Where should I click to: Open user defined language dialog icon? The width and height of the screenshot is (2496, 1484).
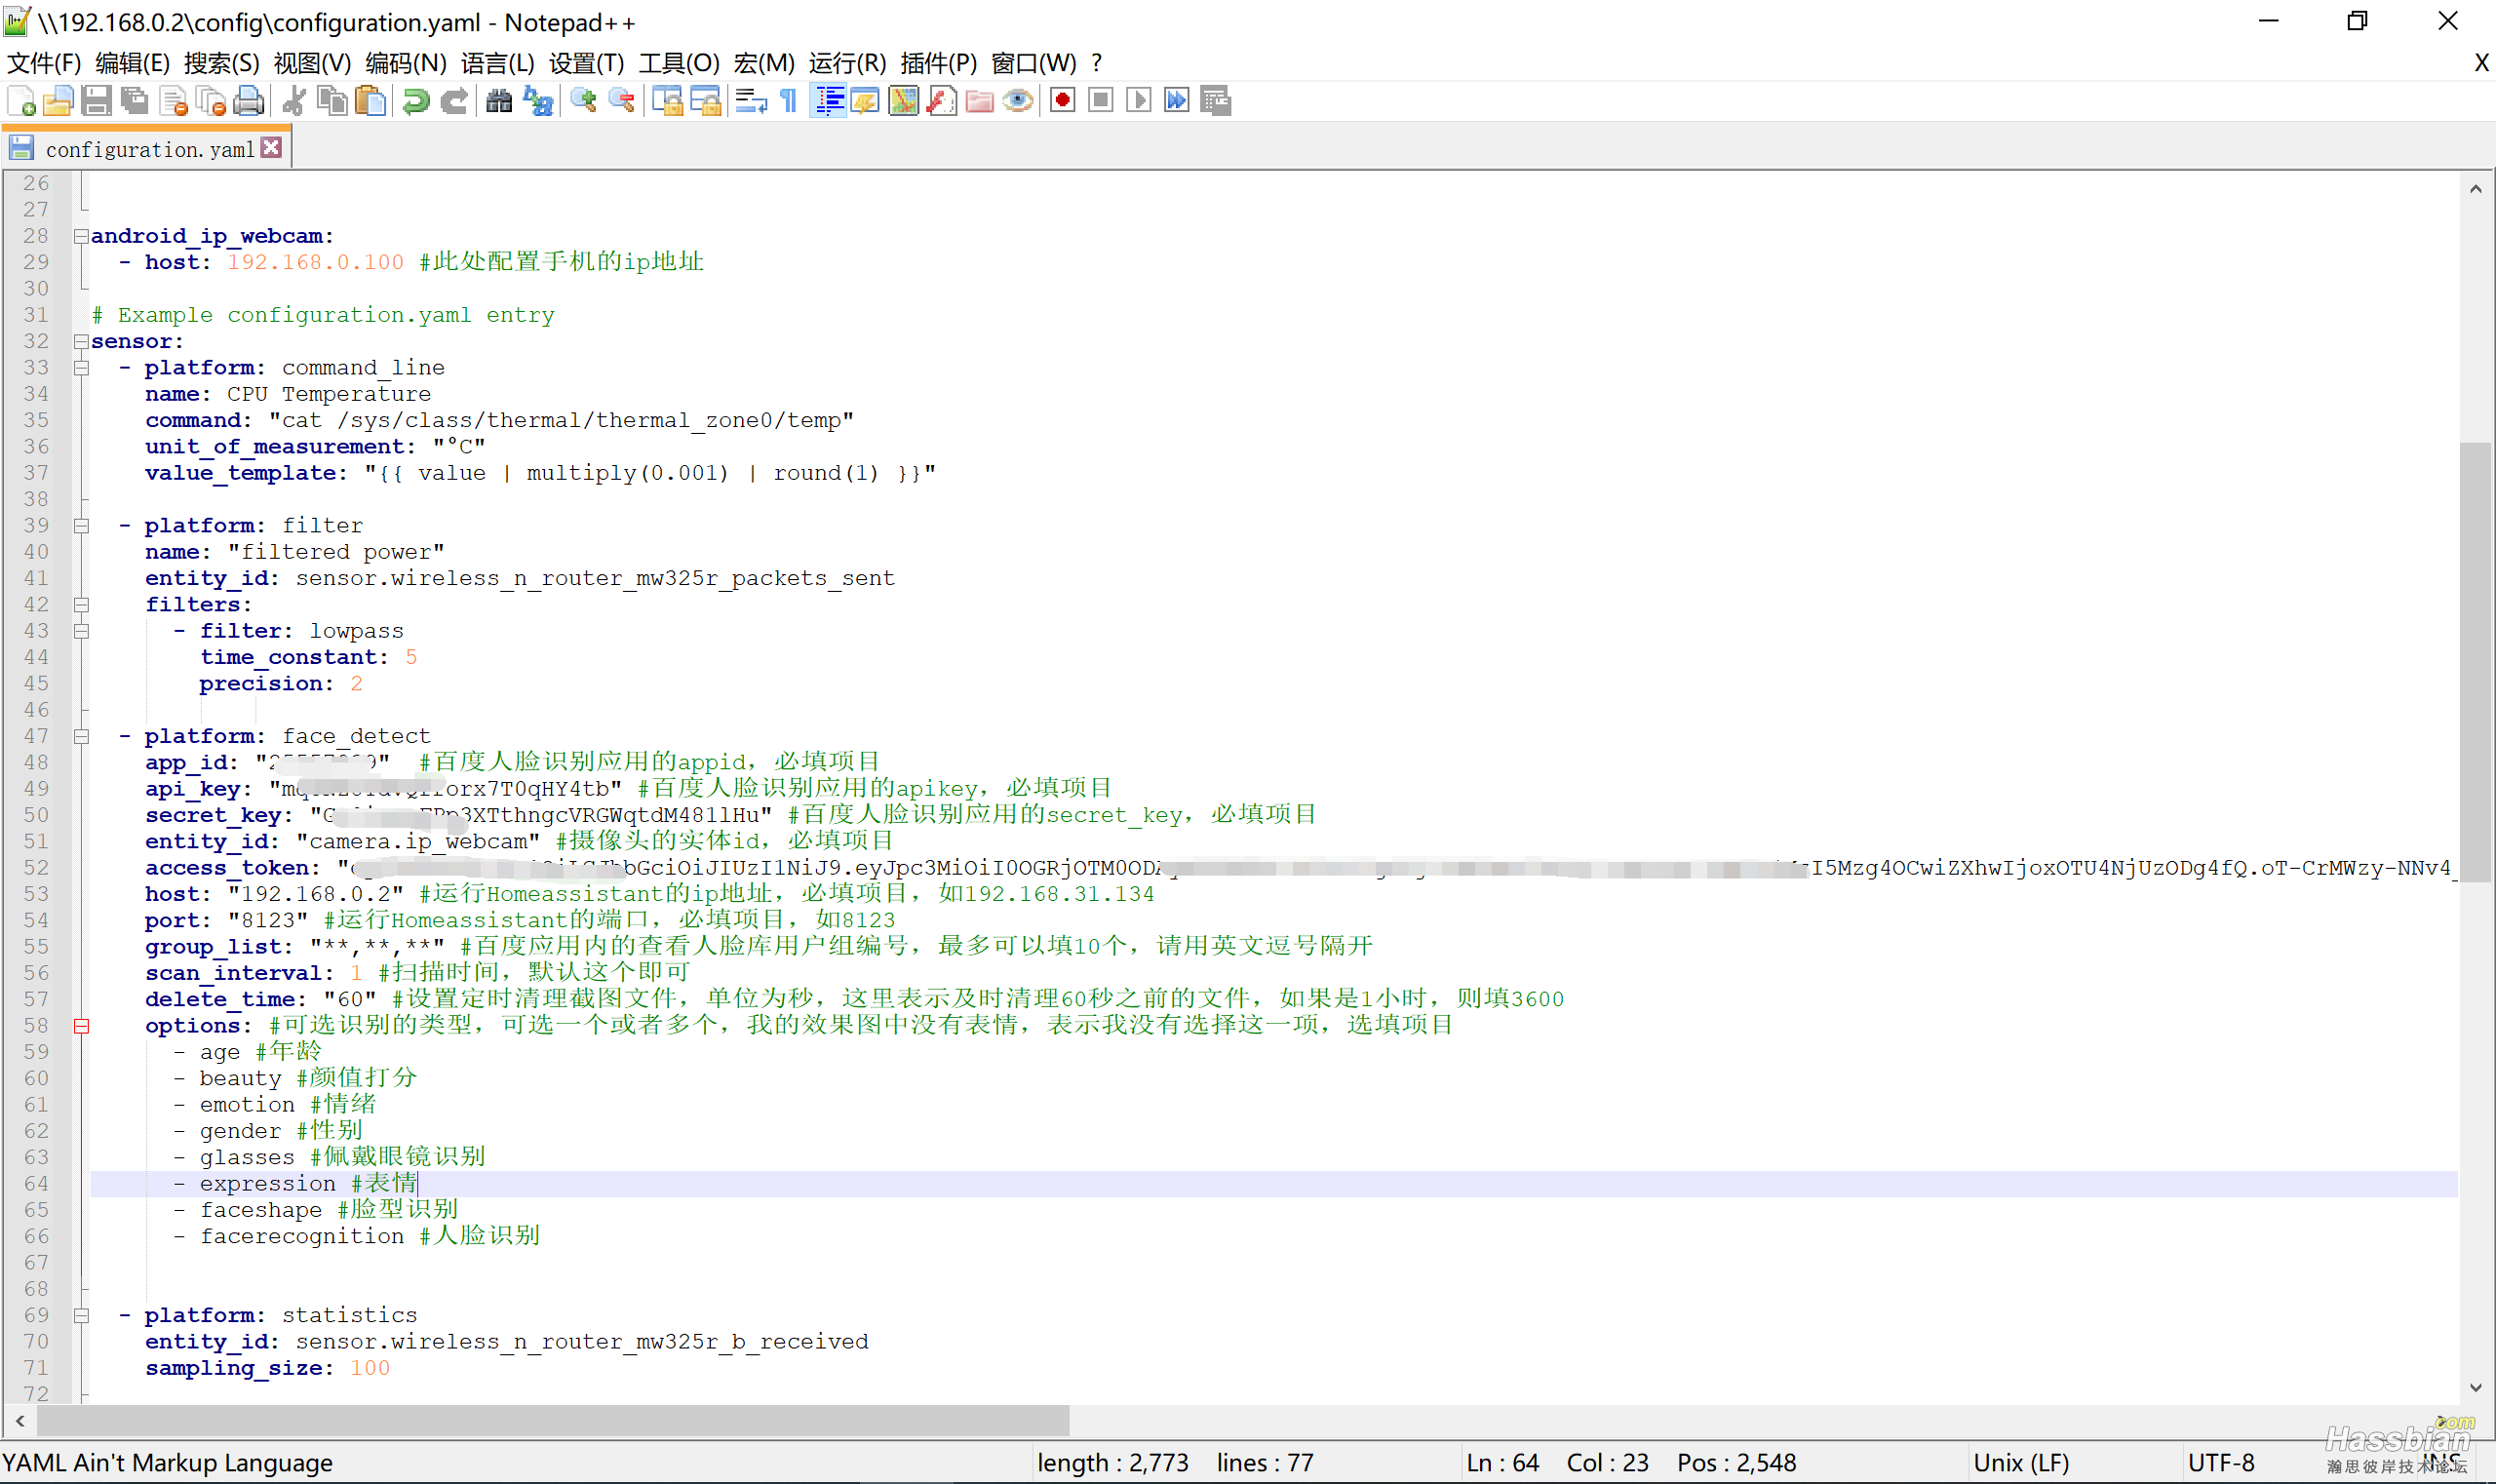[866, 101]
